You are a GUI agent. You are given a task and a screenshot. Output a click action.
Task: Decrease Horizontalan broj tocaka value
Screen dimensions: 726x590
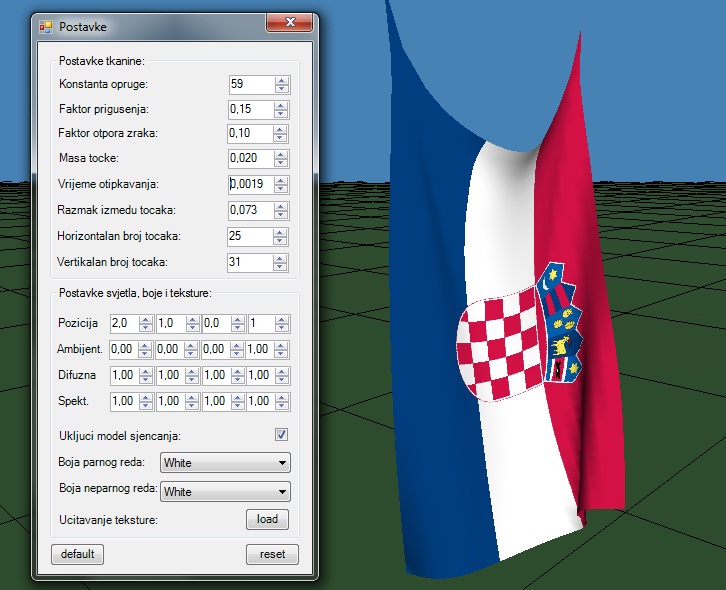280,241
